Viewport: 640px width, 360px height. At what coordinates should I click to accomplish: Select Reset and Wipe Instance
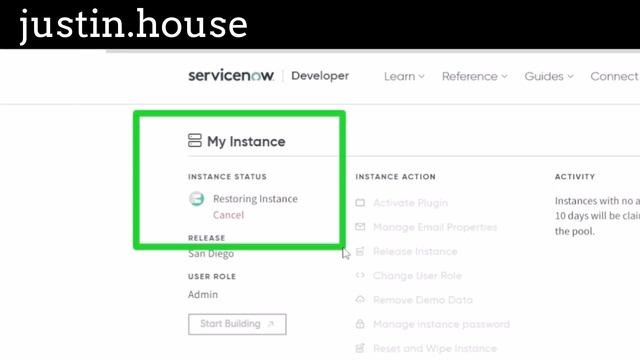pyautogui.click(x=435, y=348)
